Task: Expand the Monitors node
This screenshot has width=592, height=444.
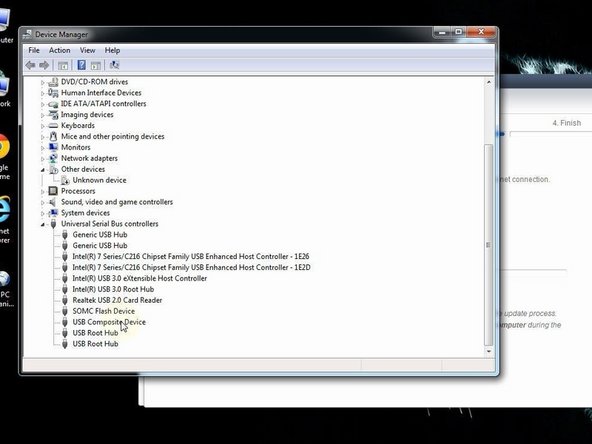Action: coord(42,148)
